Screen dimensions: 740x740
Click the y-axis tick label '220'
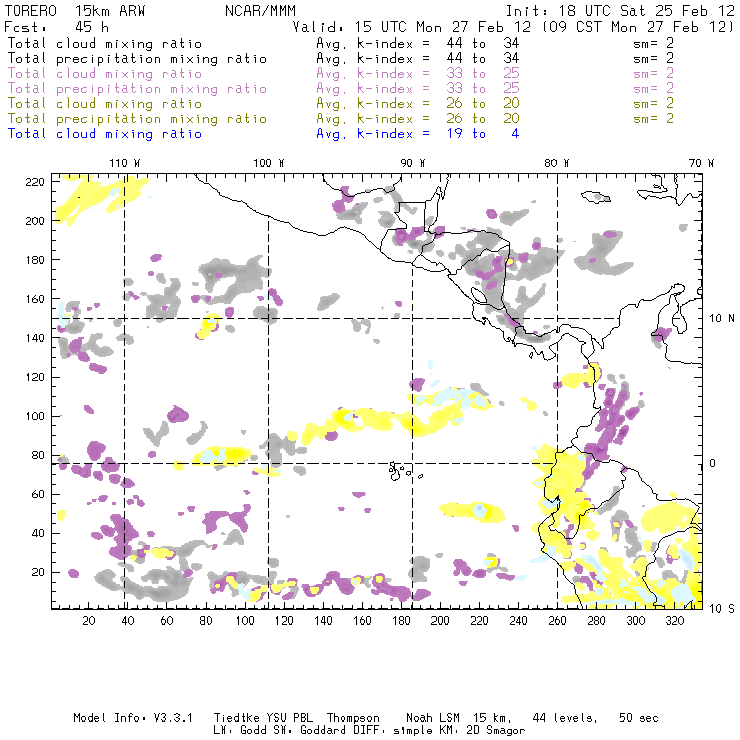coord(35,182)
